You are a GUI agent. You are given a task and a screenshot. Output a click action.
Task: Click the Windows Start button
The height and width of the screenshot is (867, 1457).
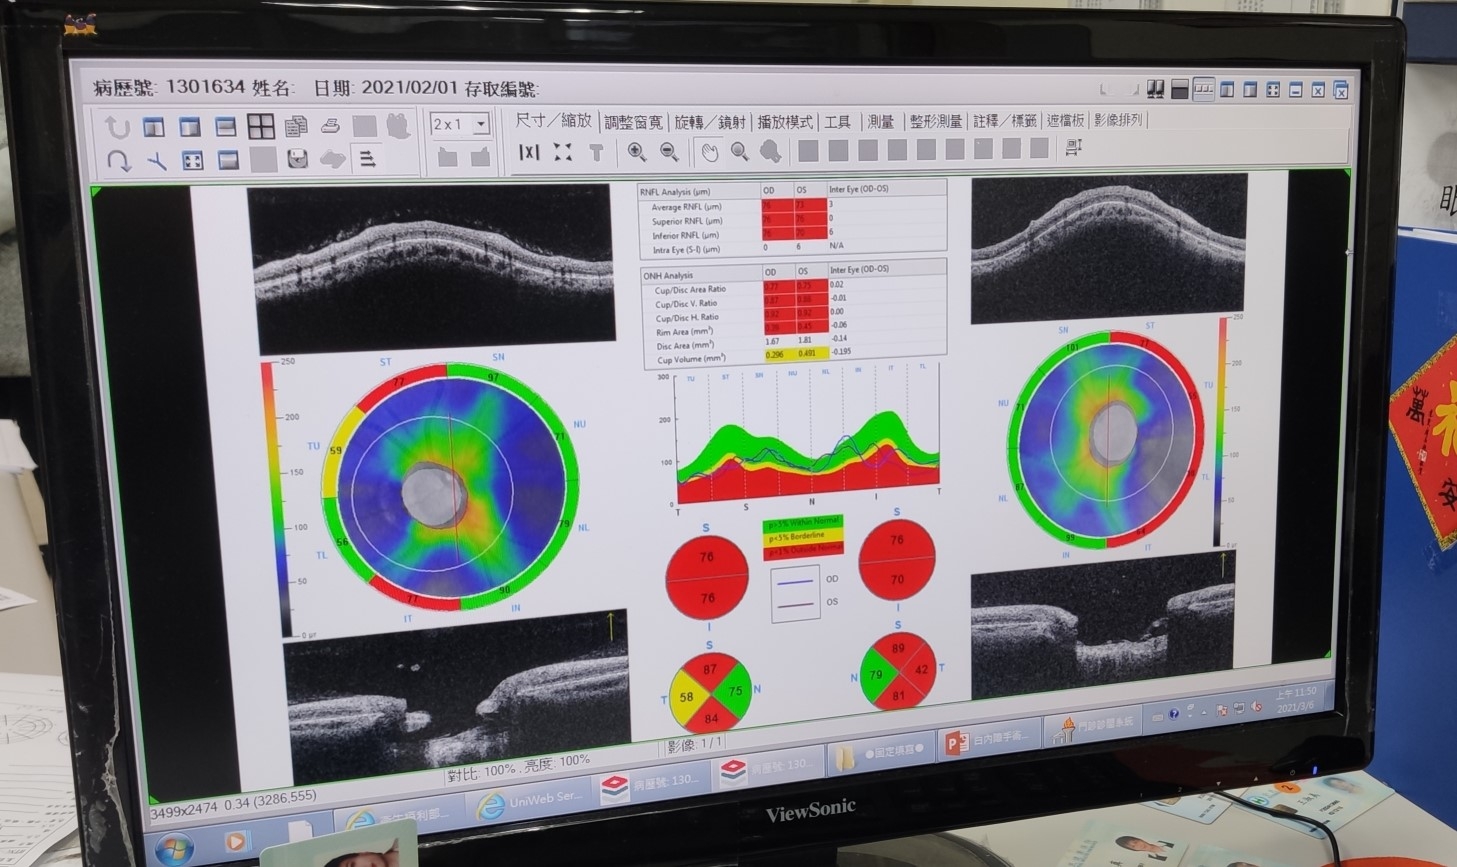click(x=175, y=845)
